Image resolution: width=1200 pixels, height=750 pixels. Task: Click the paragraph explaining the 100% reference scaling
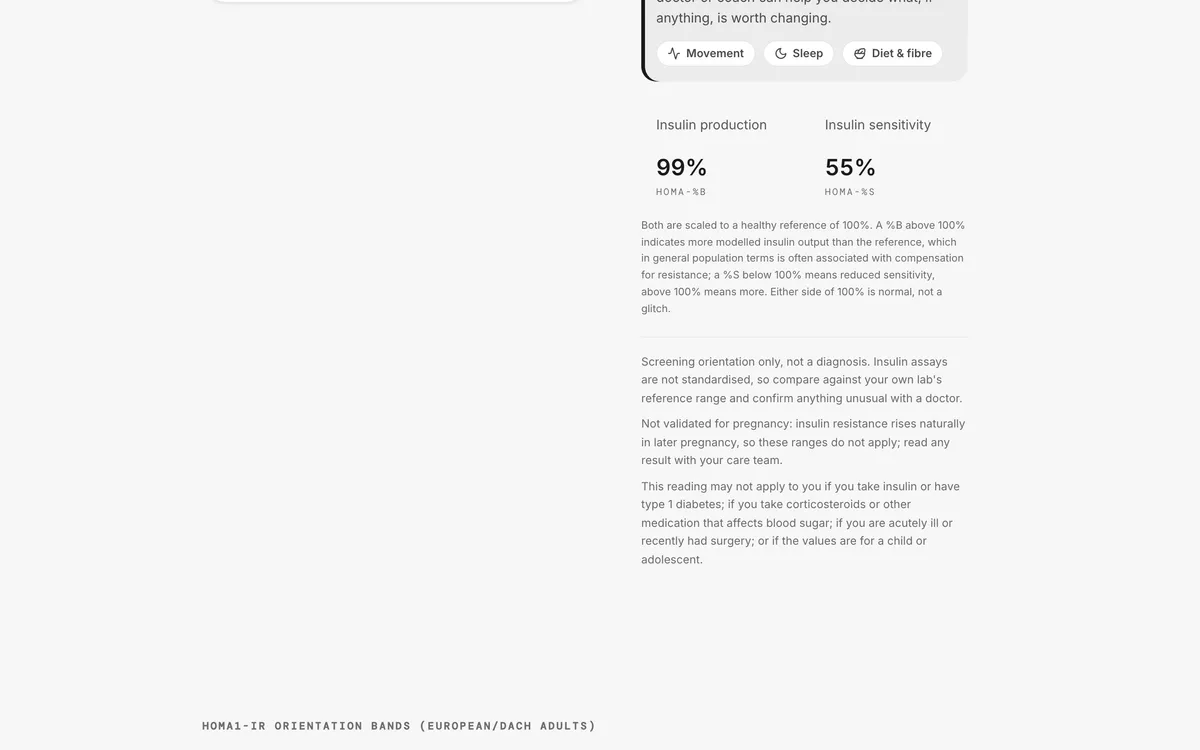804,267
